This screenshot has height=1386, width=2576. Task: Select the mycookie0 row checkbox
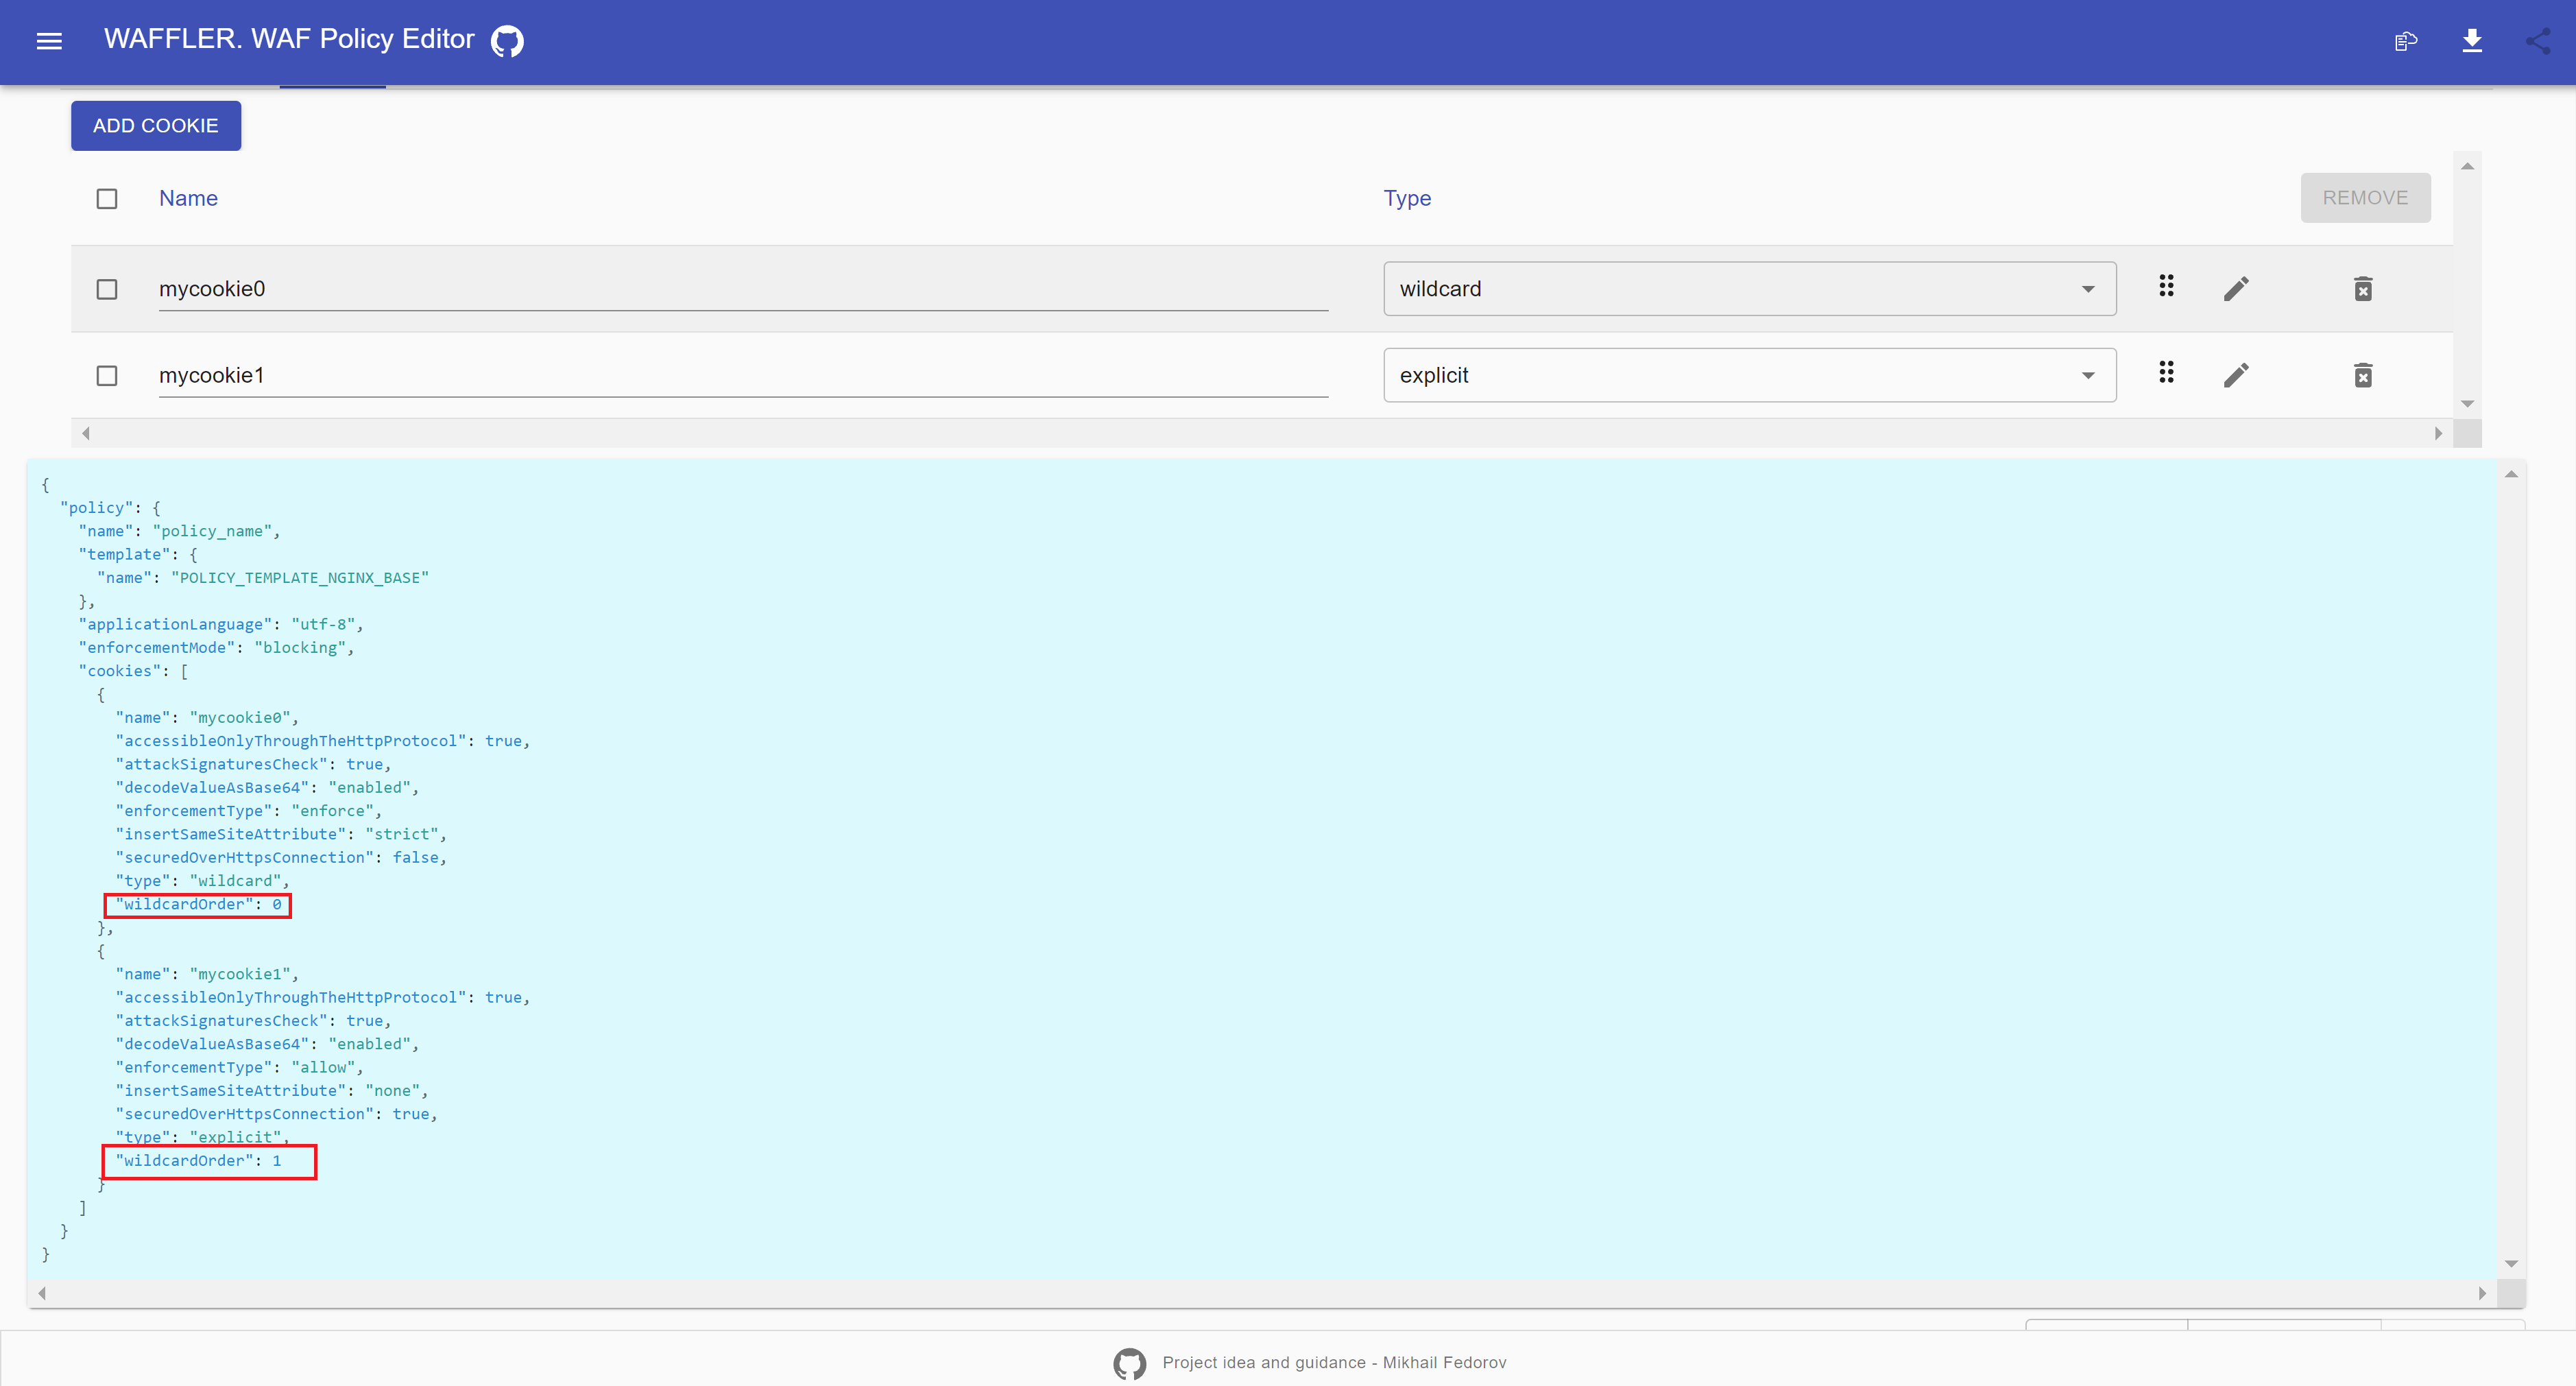tap(107, 288)
